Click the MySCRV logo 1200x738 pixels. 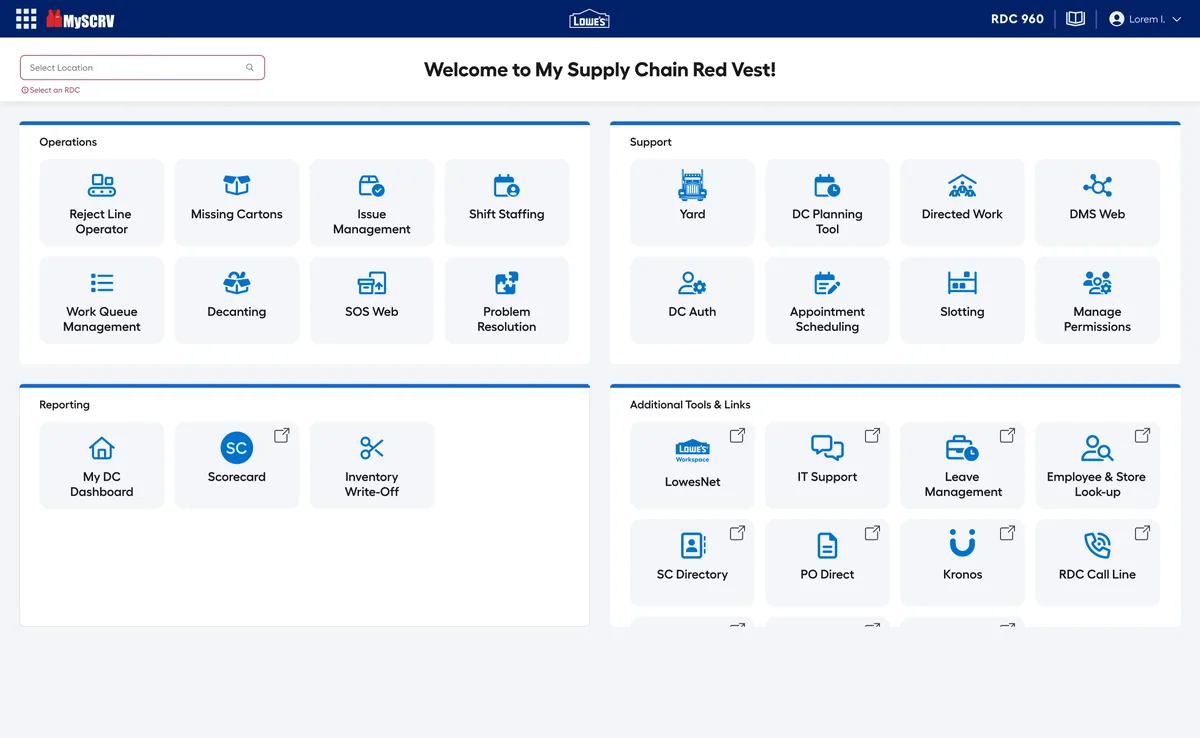pyautogui.click(x=80, y=19)
